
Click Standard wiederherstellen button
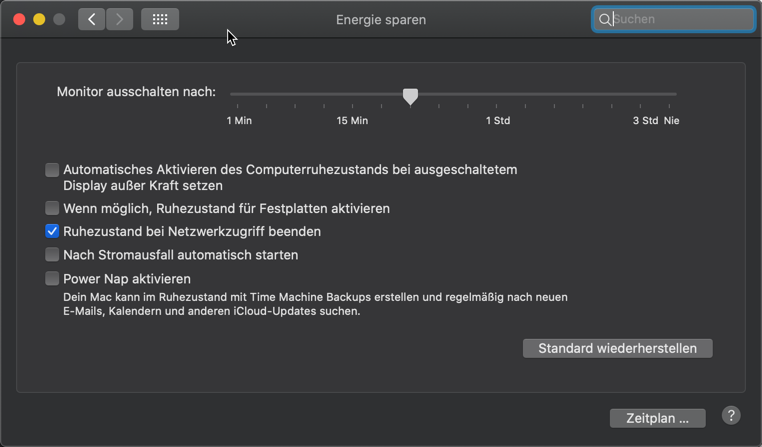(x=617, y=348)
